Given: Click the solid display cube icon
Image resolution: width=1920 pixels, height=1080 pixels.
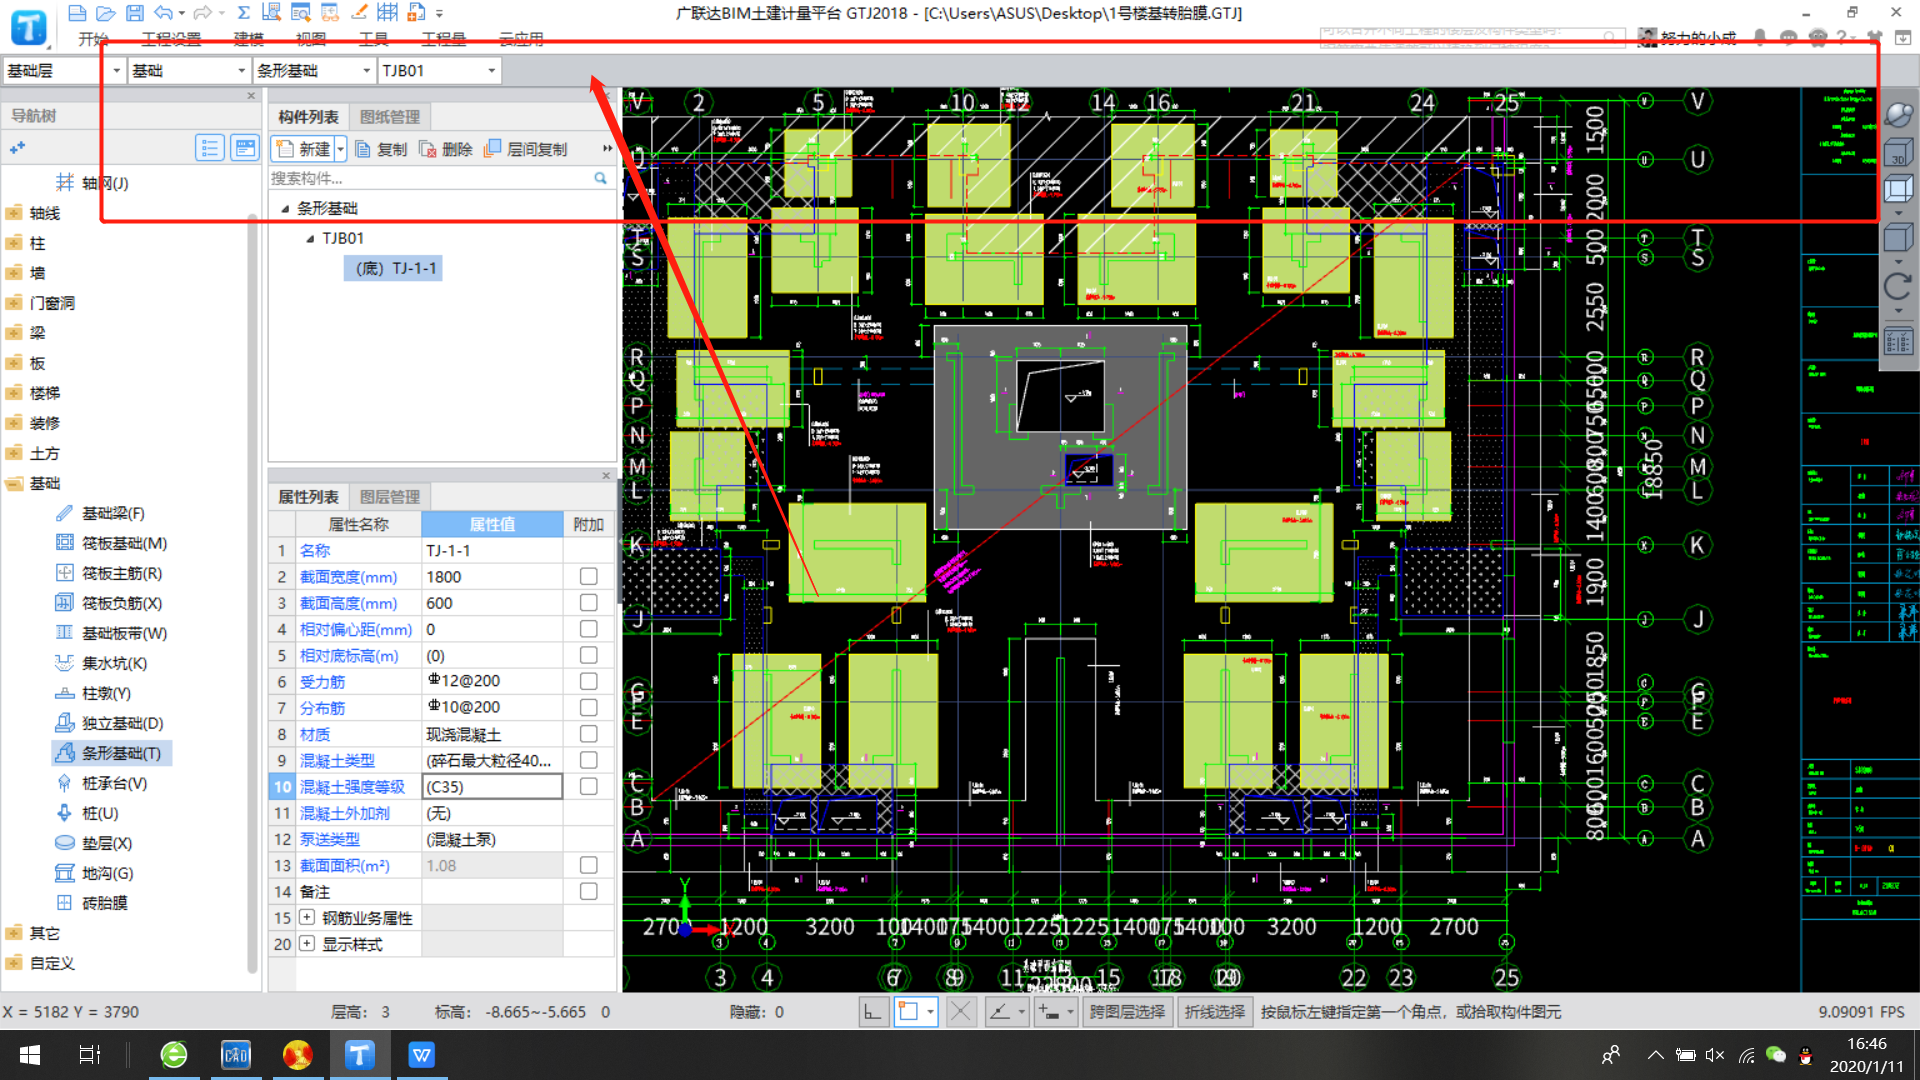Looking at the screenshot, I should 1898,238.
